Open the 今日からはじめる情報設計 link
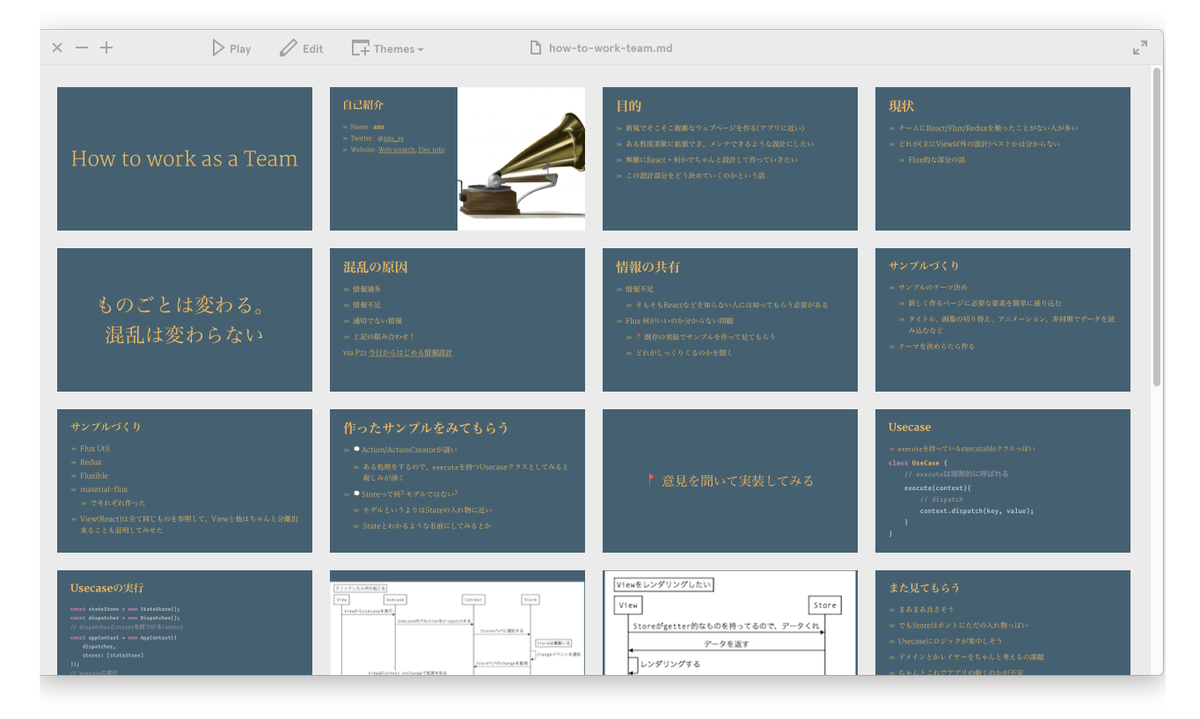 (x=410, y=353)
